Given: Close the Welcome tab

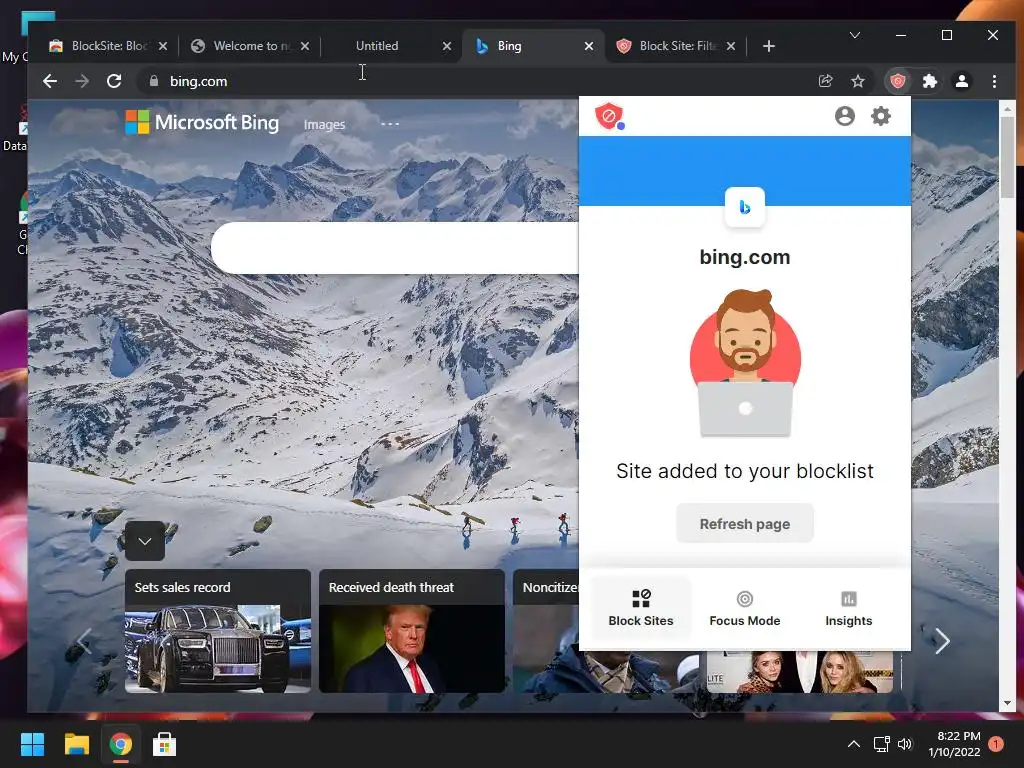Looking at the screenshot, I should pos(305,46).
